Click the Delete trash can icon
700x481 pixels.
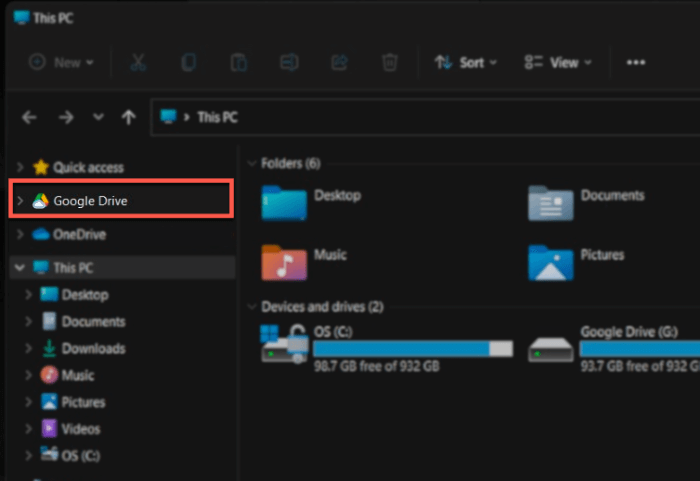point(389,62)
